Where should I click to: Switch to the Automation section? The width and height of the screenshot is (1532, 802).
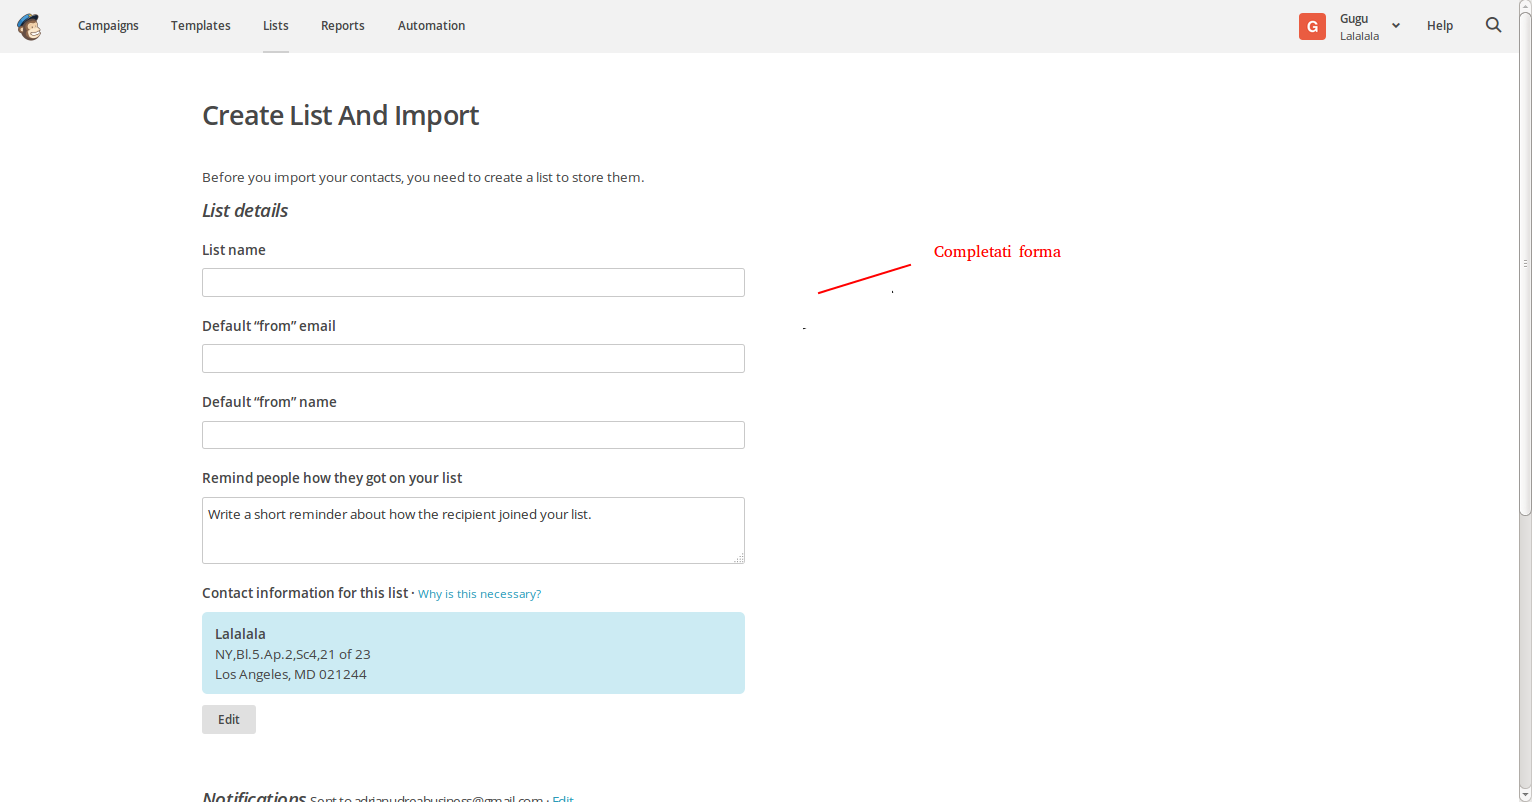coord(431,26)
